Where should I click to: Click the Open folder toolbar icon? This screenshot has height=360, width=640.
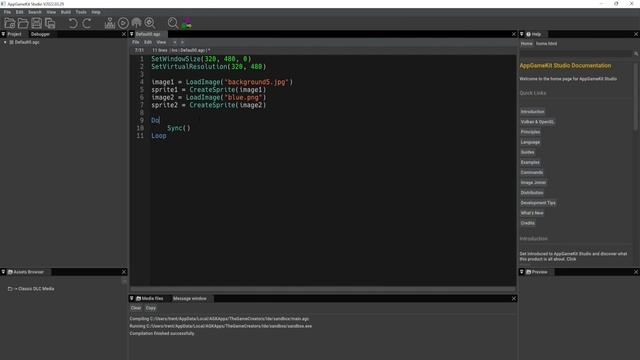[x=23, y=23]
